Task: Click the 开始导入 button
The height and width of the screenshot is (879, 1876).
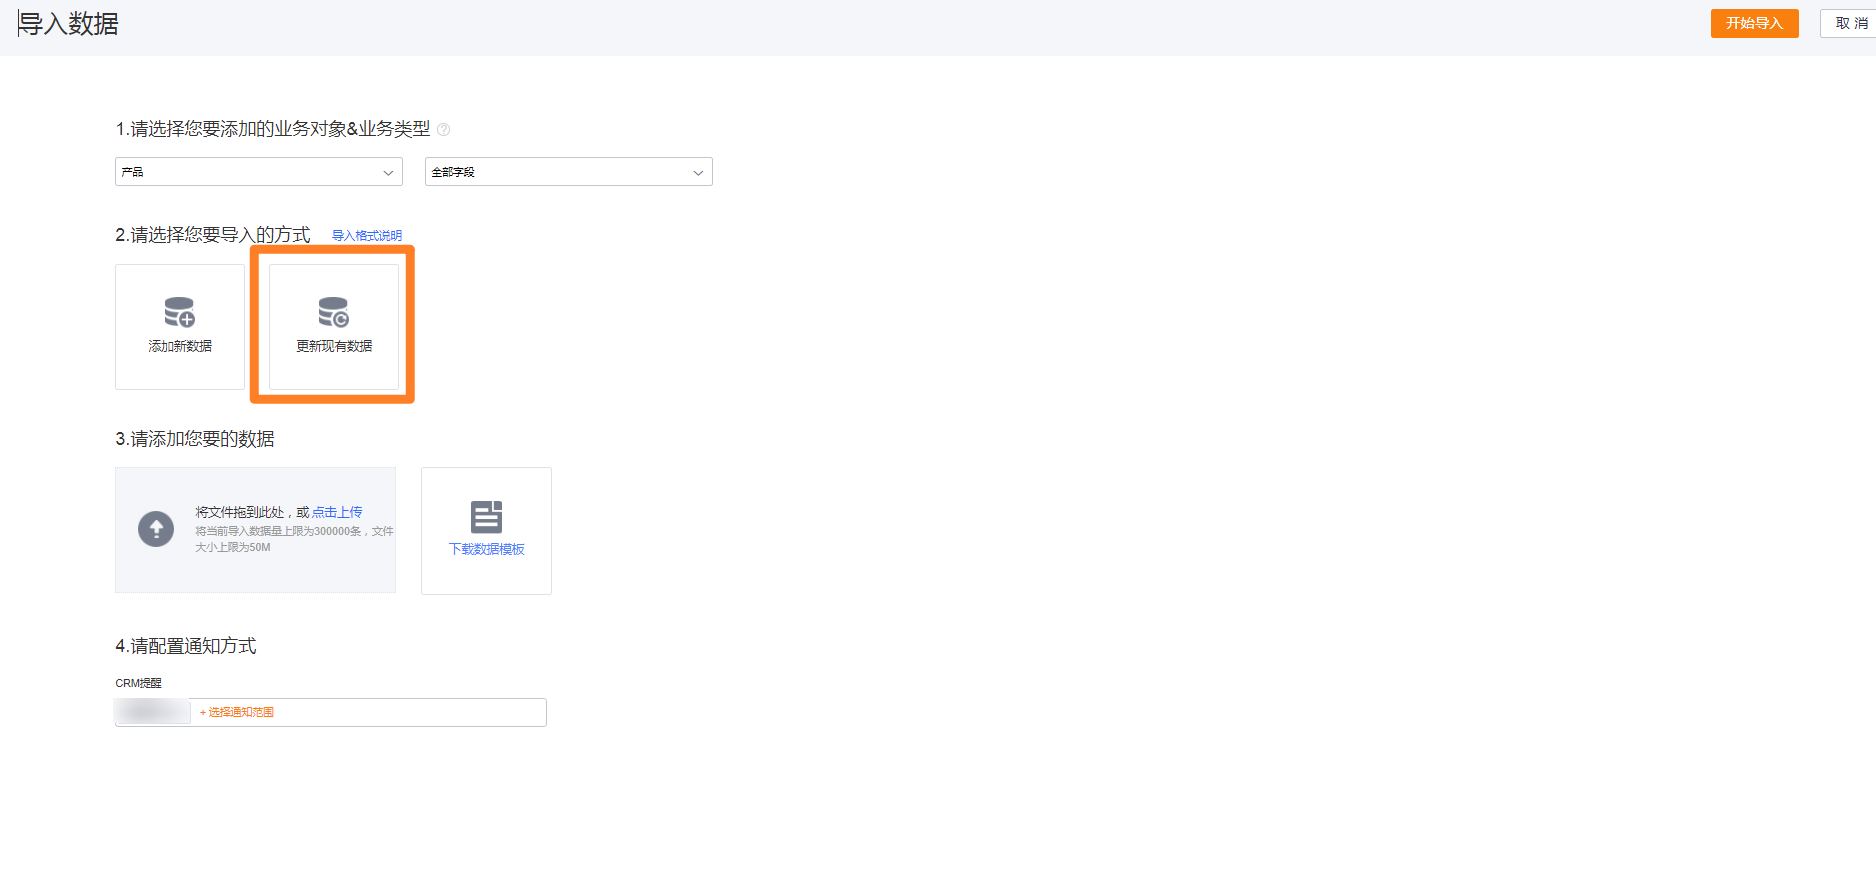Action: (x=1755, y=23)
